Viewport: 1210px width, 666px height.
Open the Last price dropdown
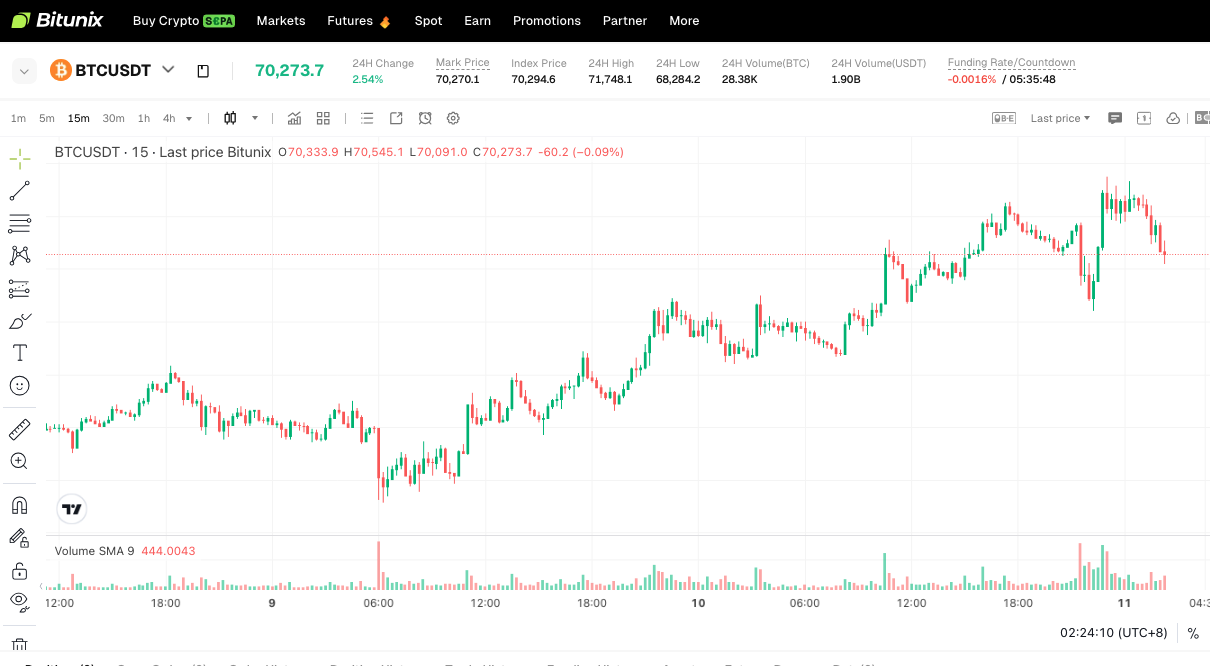coord(1059,118)
